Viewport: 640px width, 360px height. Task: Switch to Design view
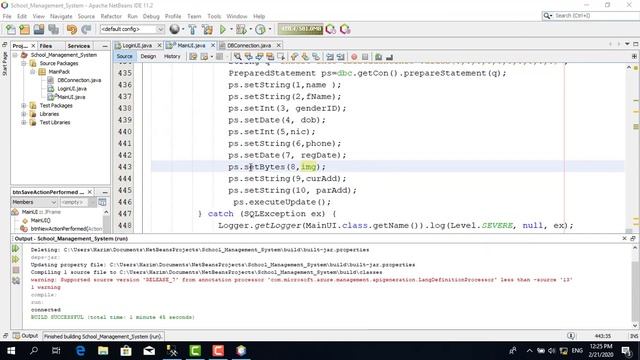click(148, 57)
